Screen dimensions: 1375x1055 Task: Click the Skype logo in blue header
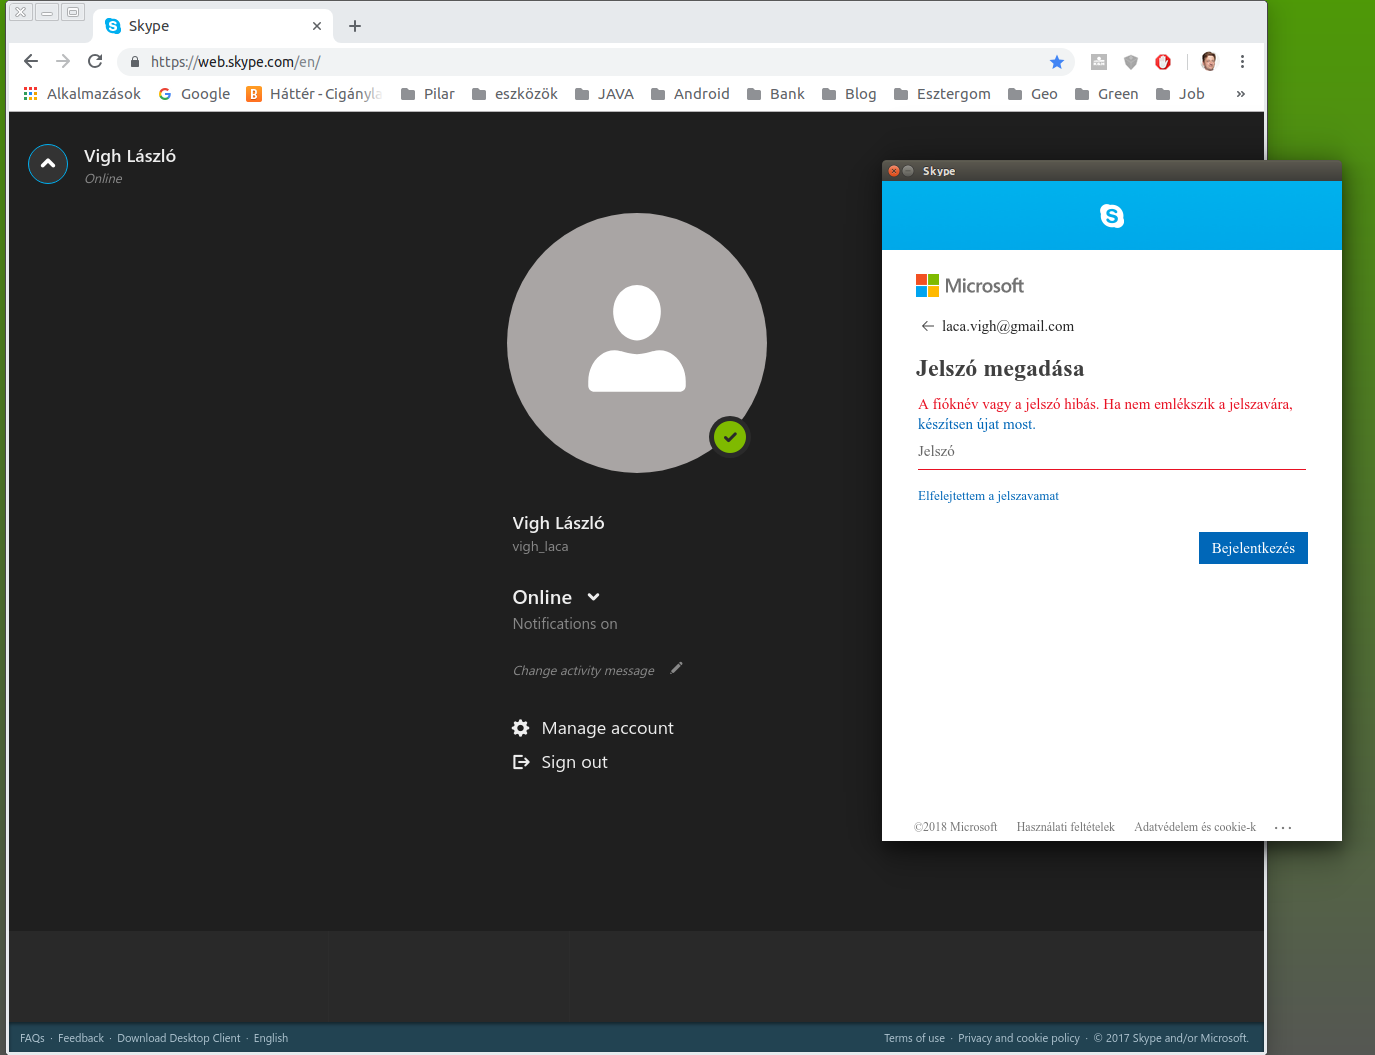[1112, 216]
